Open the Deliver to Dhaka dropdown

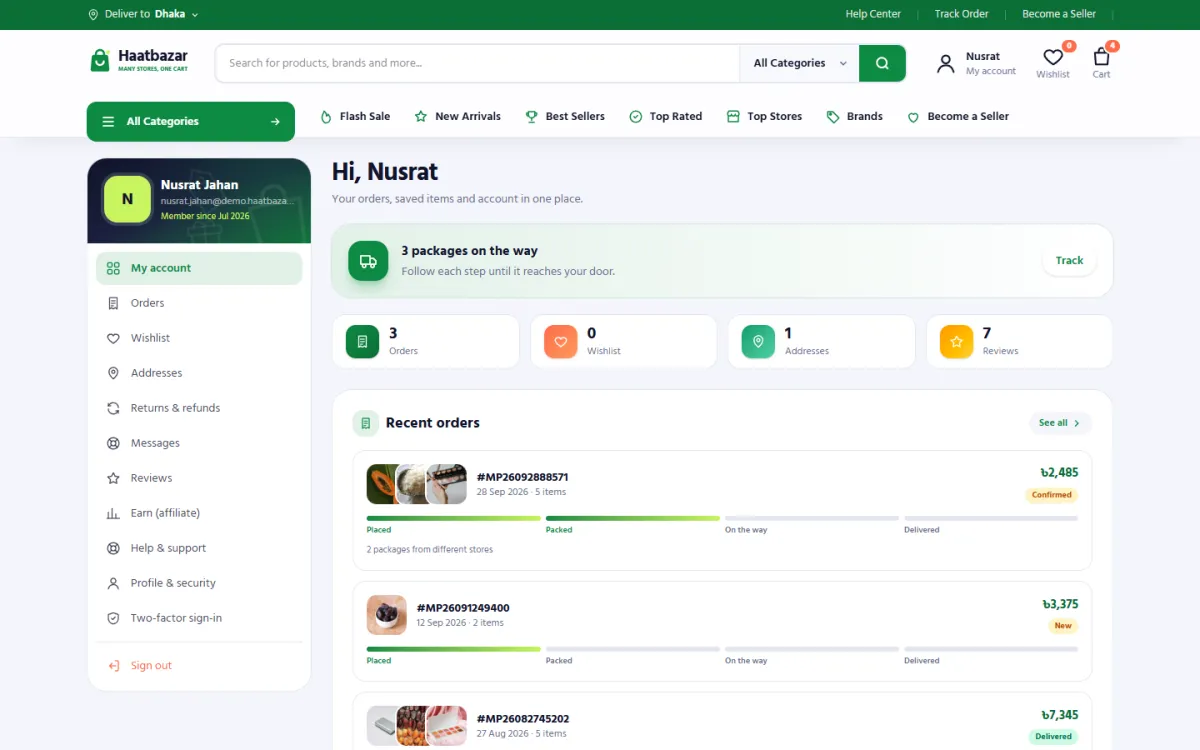tap(143, 14)
